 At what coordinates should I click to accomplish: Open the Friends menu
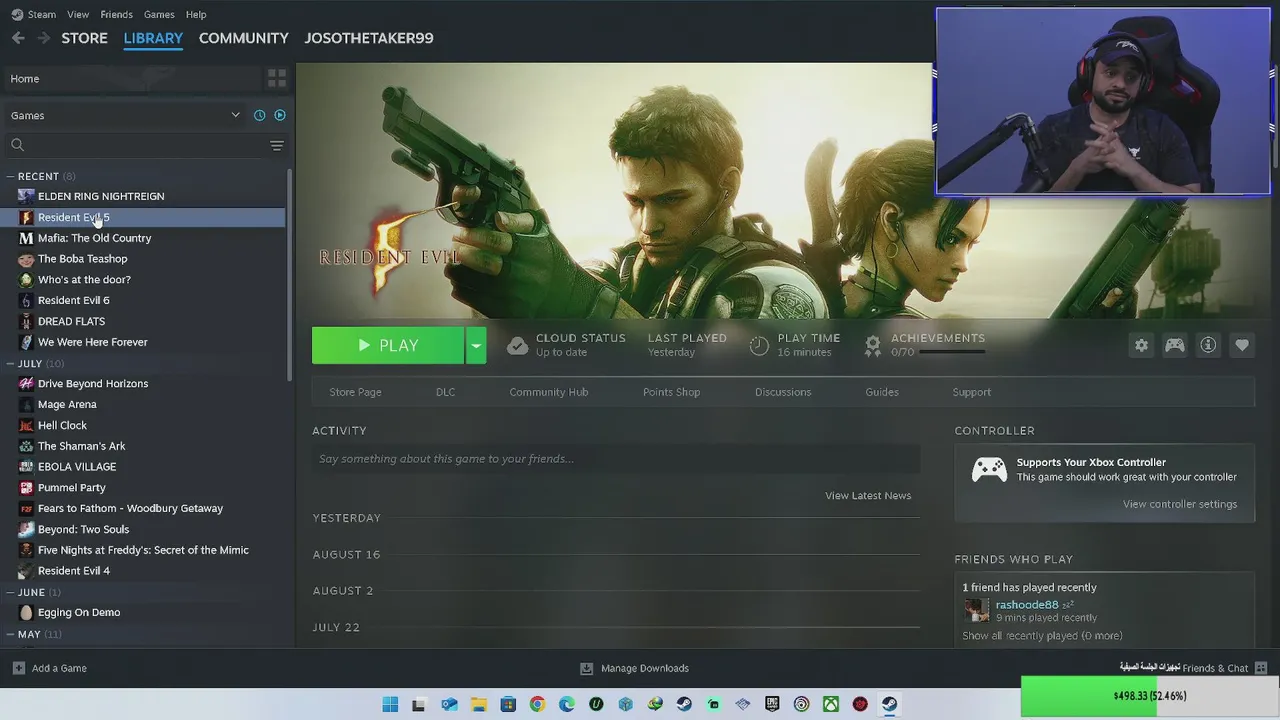116,14
